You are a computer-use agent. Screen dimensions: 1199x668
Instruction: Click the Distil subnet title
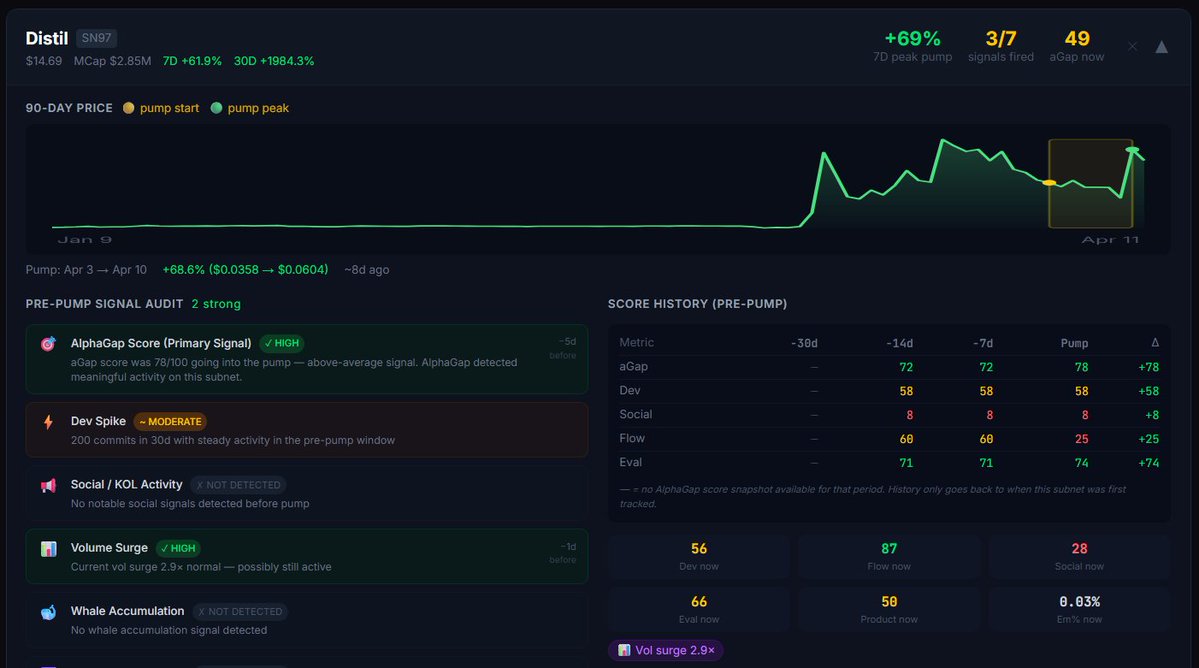pos(47,38)
